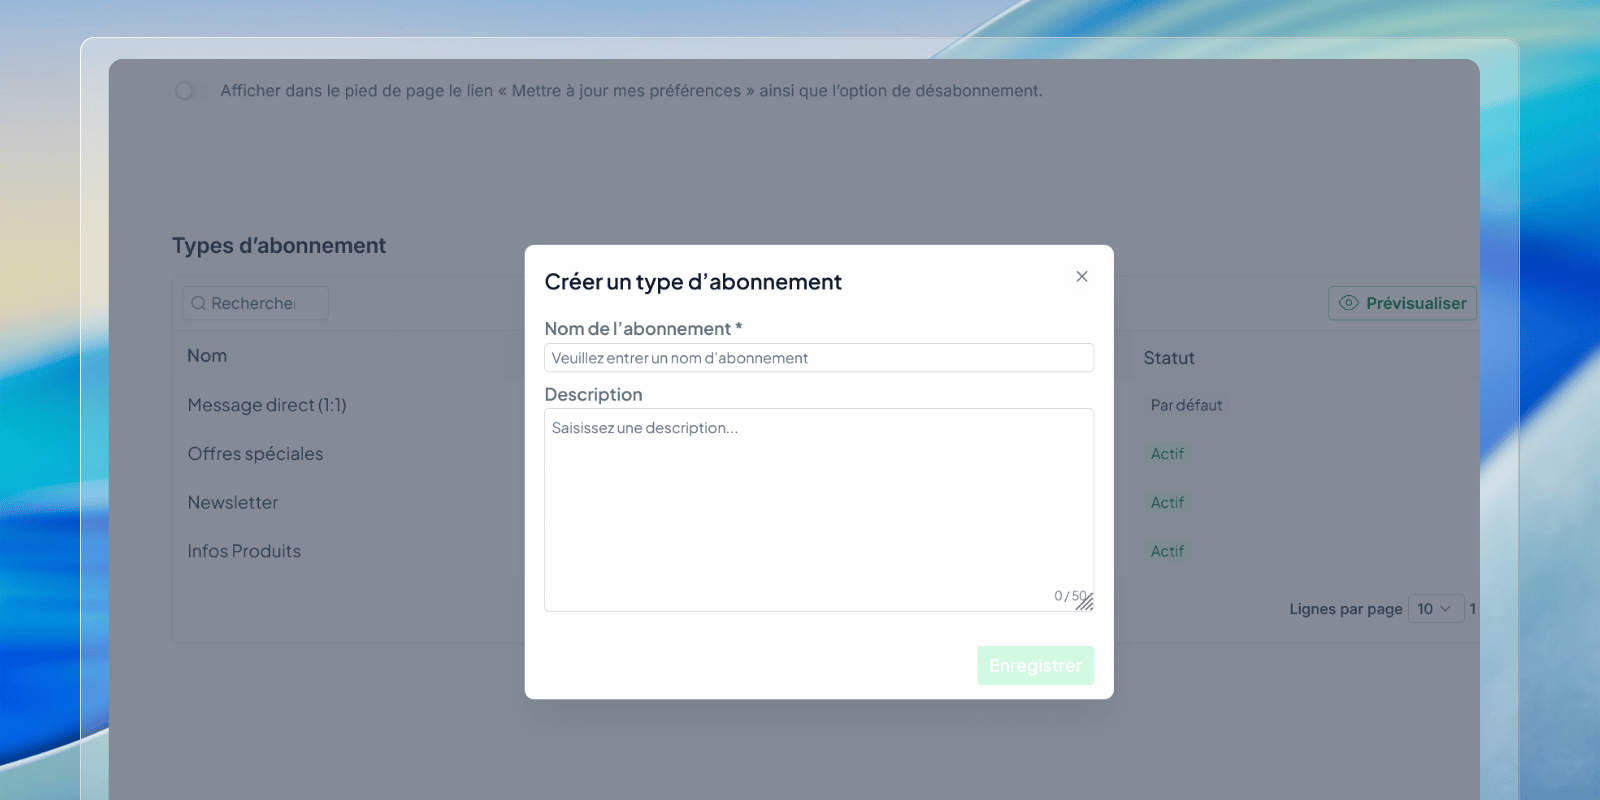Viewport: 1600px width, 800px height.
Task: Click the Statut column header
Action: point(1169,358)
